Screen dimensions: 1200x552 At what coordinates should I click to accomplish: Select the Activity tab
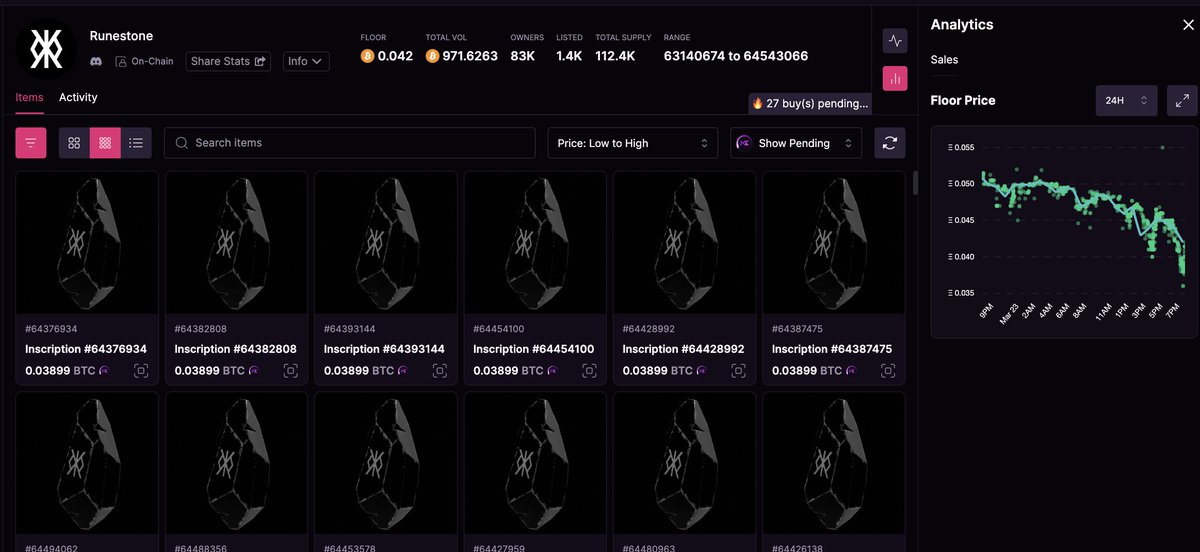[78, 97]
